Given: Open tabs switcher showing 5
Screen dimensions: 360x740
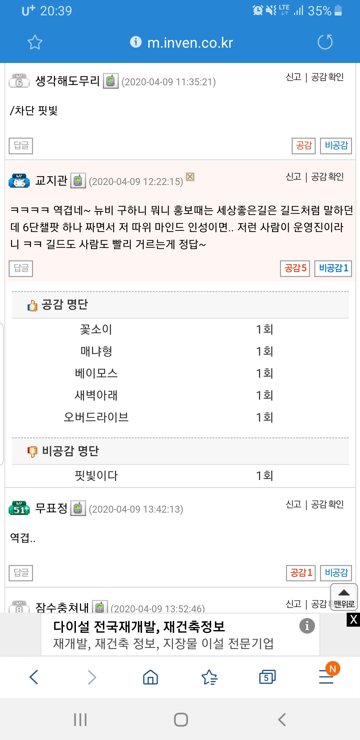Looking at the screenshot, I should (268, 677).
